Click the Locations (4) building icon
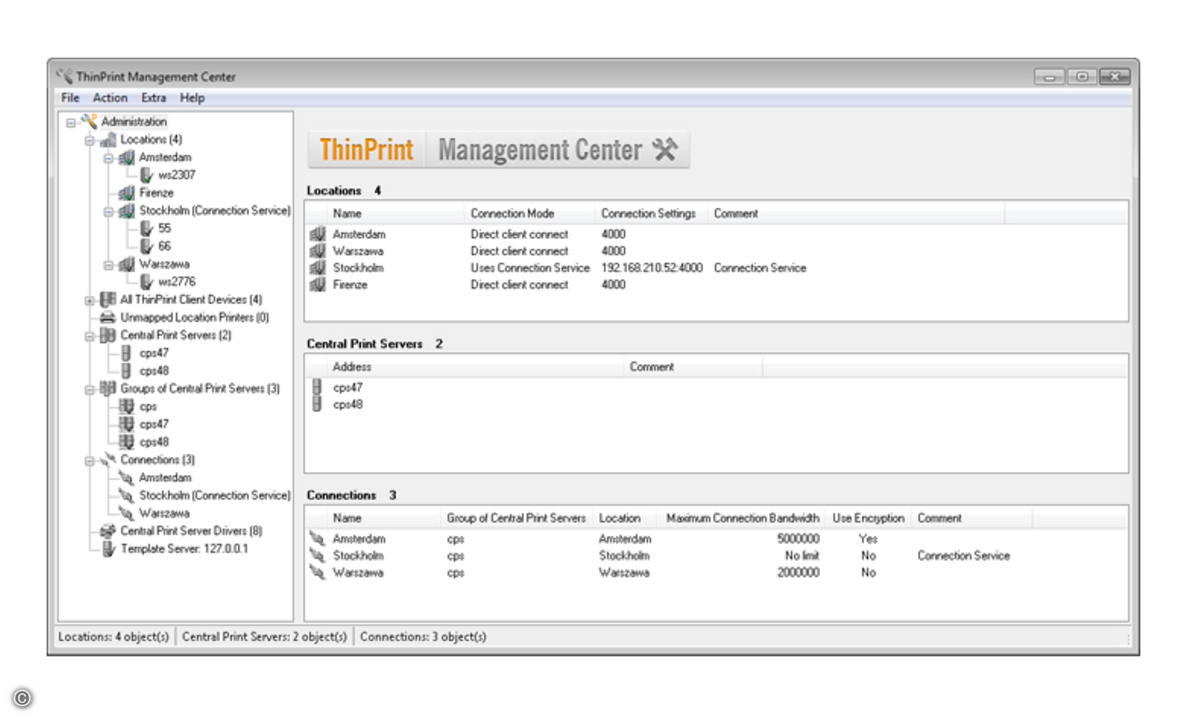The image size is (1200, 720). click(108, 140)
